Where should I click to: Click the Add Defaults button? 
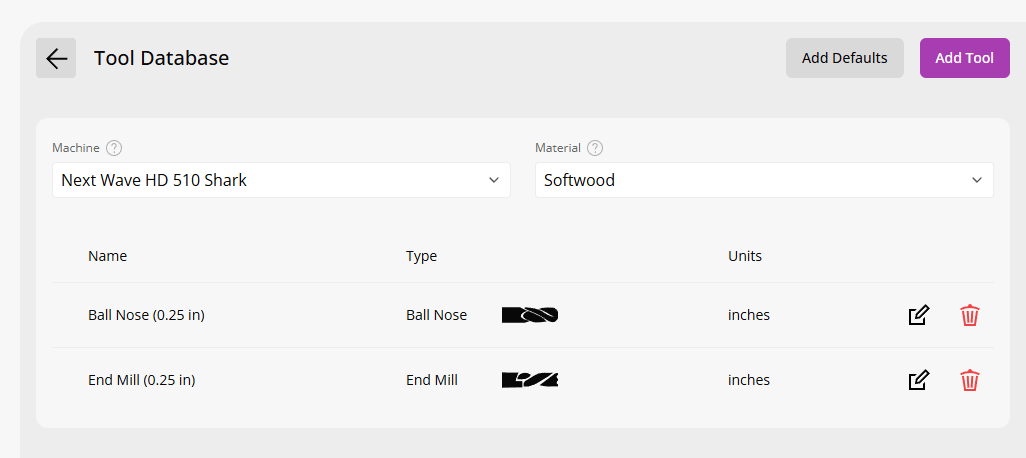845,58
